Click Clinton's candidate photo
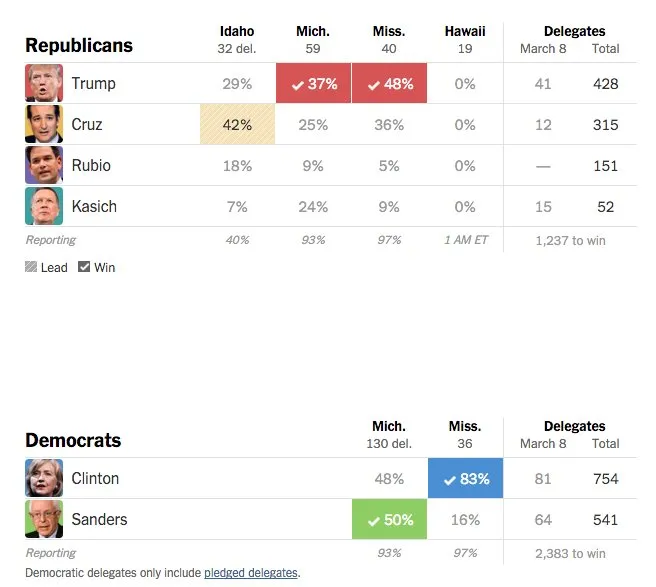The height and width of the screenshot is (587, 656). point(44,478)
